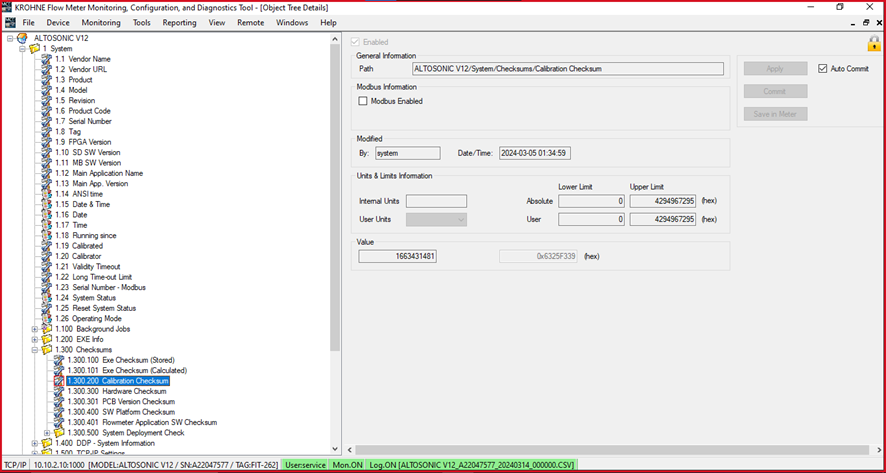This screenshot has height=473, width=886.
Task: Click the icon beside 1.19 Calibrated
Action: [46, 246]
